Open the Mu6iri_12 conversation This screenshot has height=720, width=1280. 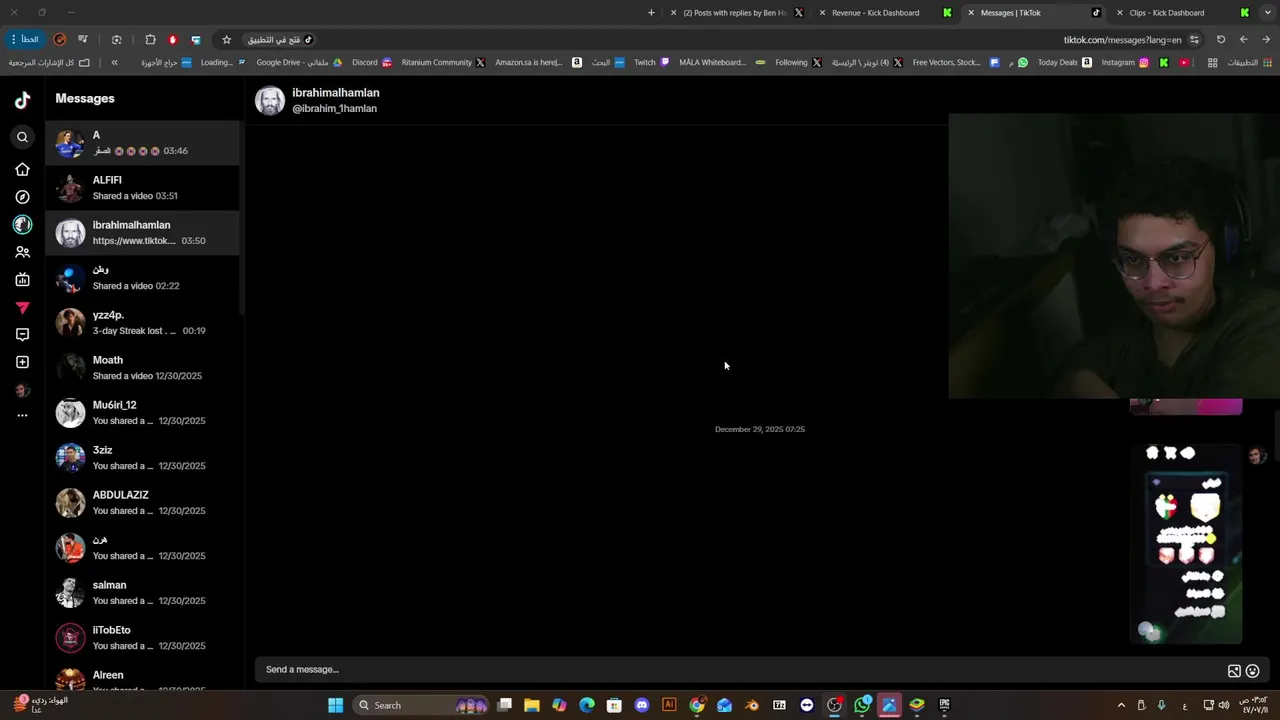click(142, 413)
